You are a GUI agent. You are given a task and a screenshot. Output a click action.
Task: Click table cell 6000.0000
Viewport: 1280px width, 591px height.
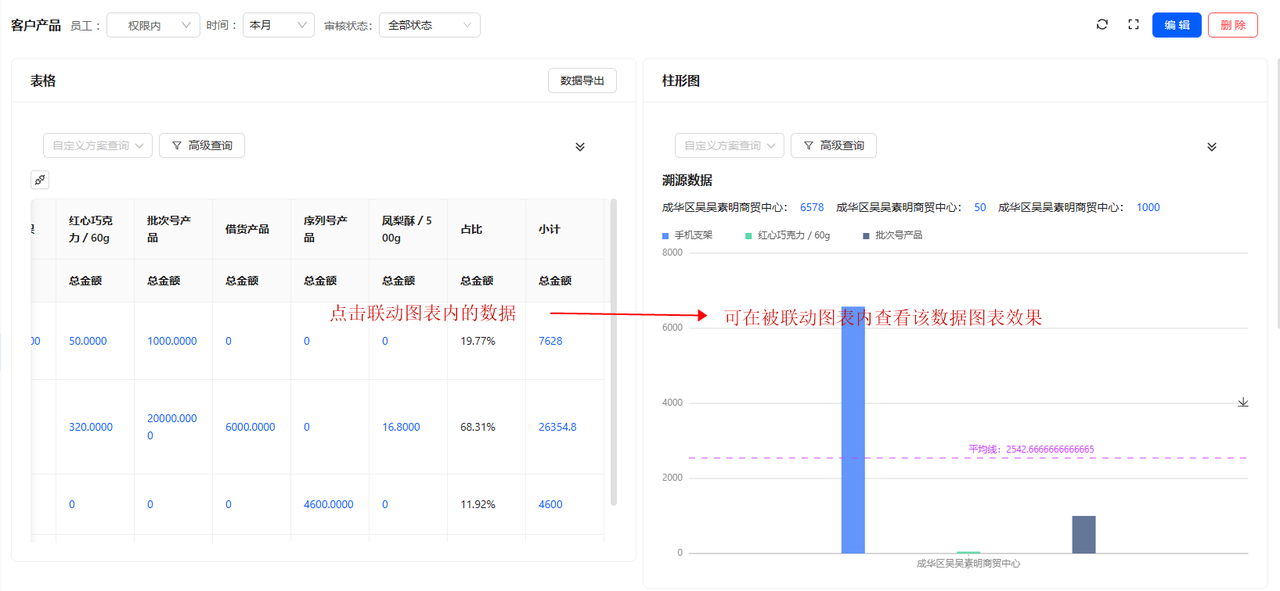tap(251, 427)
